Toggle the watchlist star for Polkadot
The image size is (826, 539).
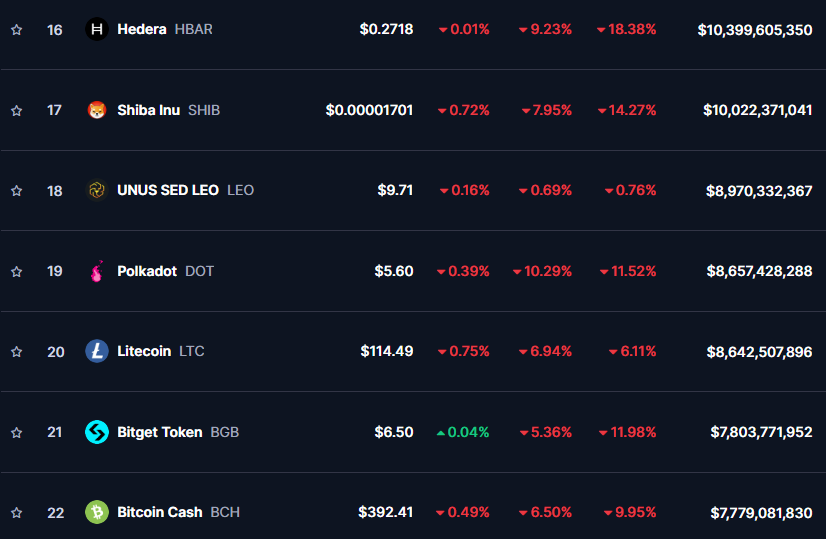click(16, 271)
